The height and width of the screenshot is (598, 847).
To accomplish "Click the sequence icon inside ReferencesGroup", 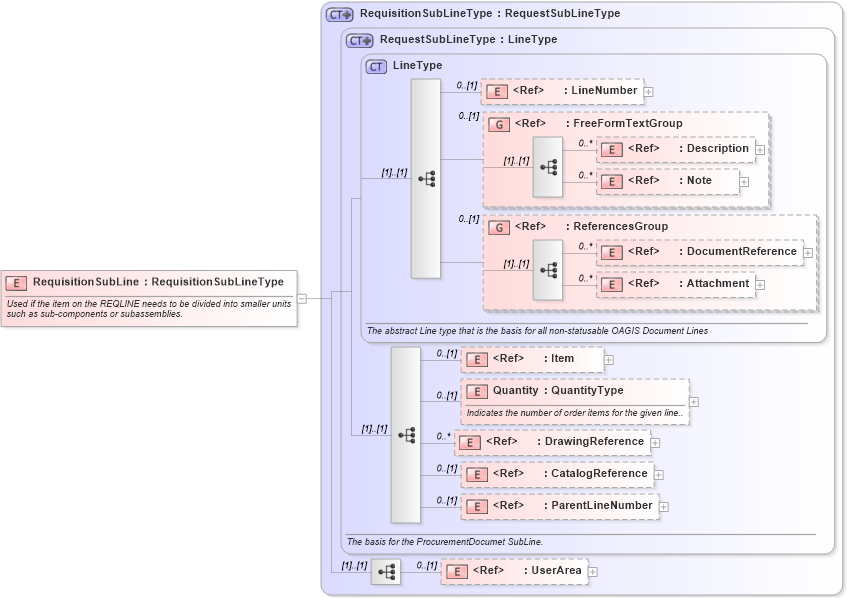I will coord(547,268).
